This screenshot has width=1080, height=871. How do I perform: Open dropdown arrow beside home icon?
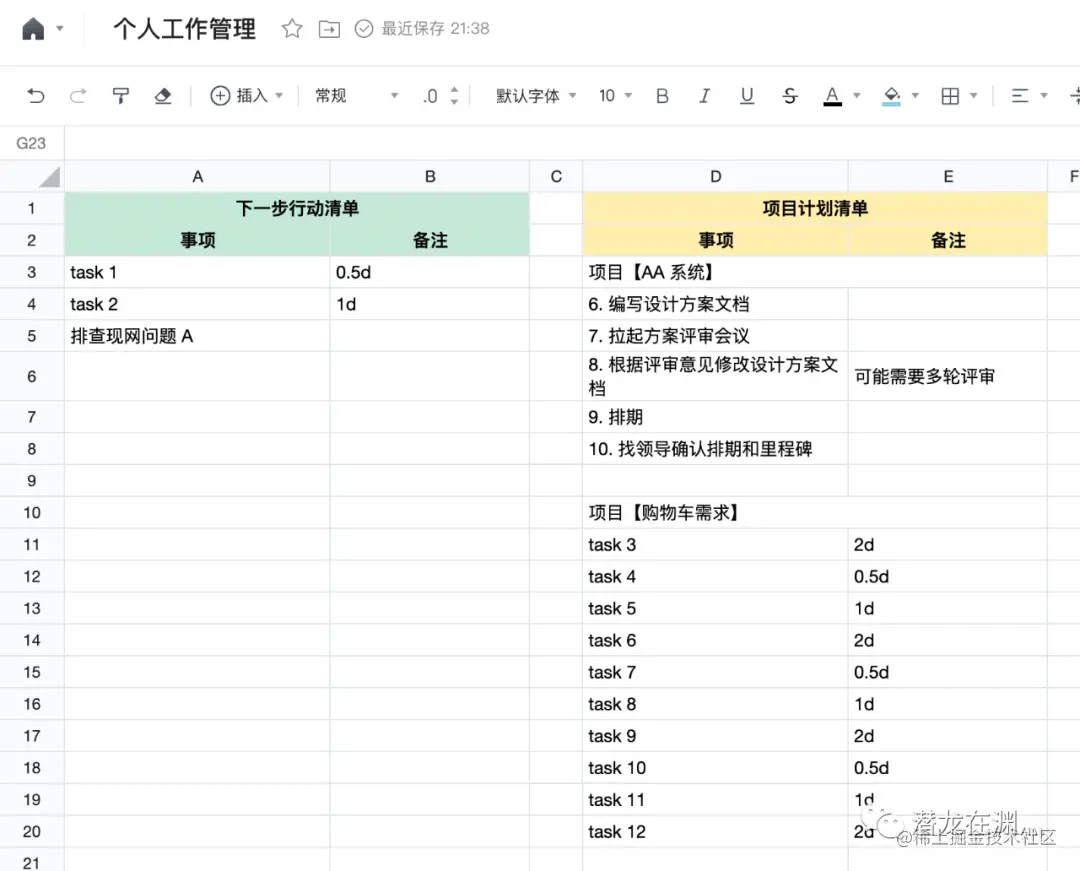60,29
